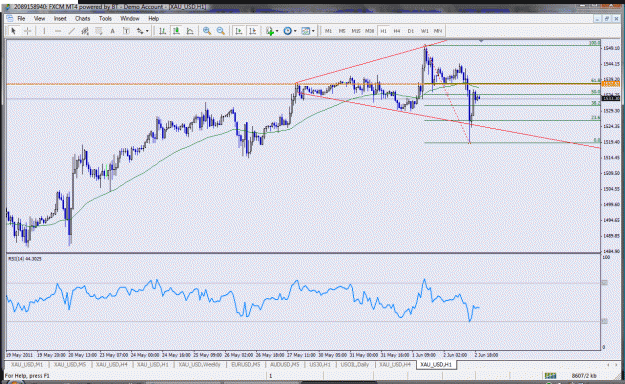Open the Help menu
Image resolution: width=625 pixels, height=384 pixels.
point(153,19)
